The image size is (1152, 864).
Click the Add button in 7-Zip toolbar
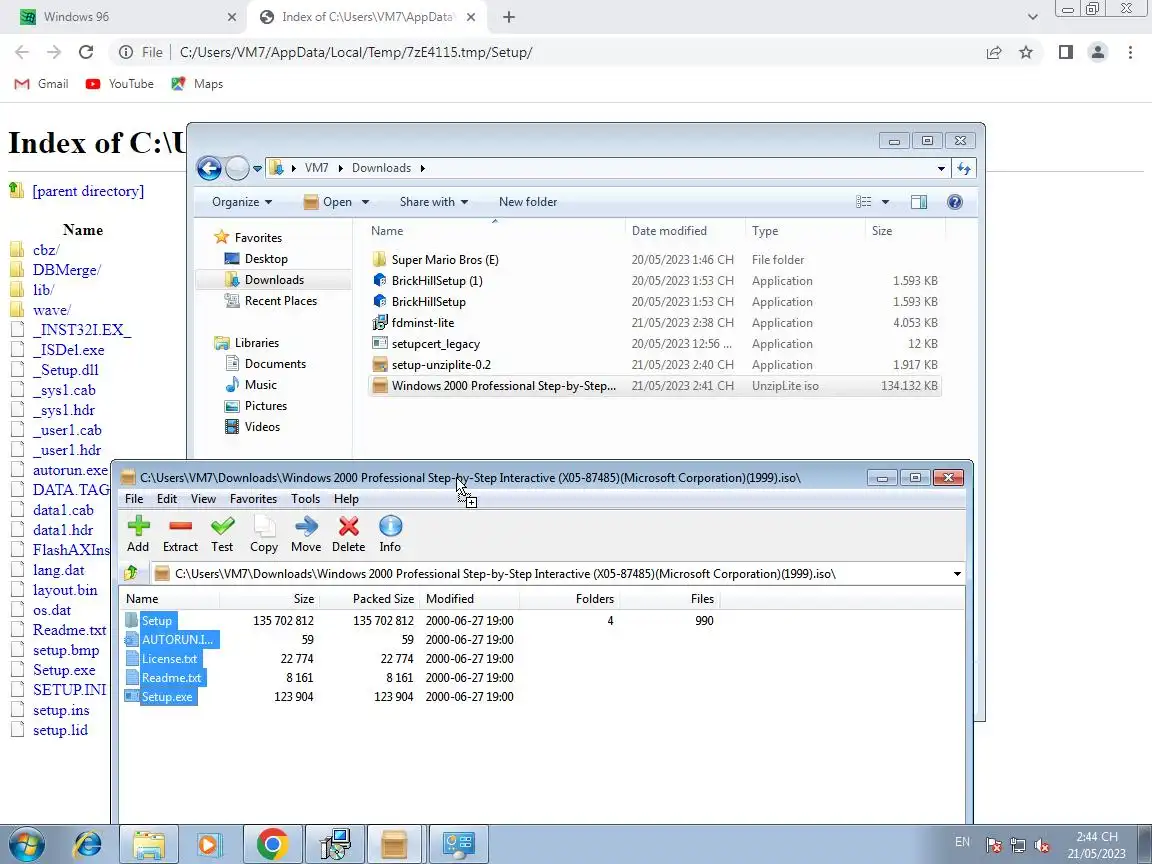(138, 533)
